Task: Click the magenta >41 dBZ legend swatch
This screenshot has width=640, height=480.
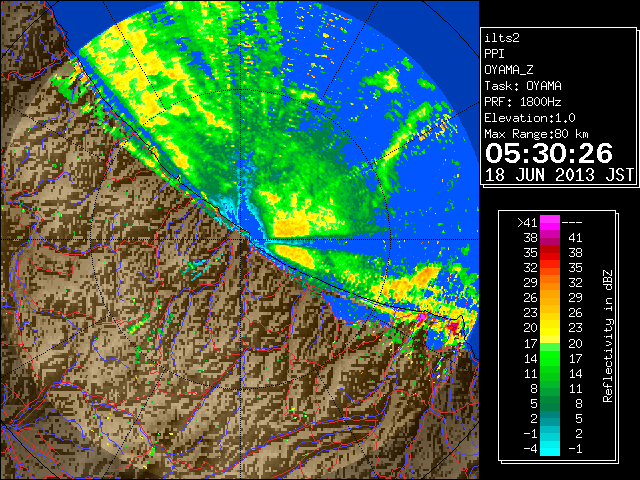Action: (x=550, y=222)
